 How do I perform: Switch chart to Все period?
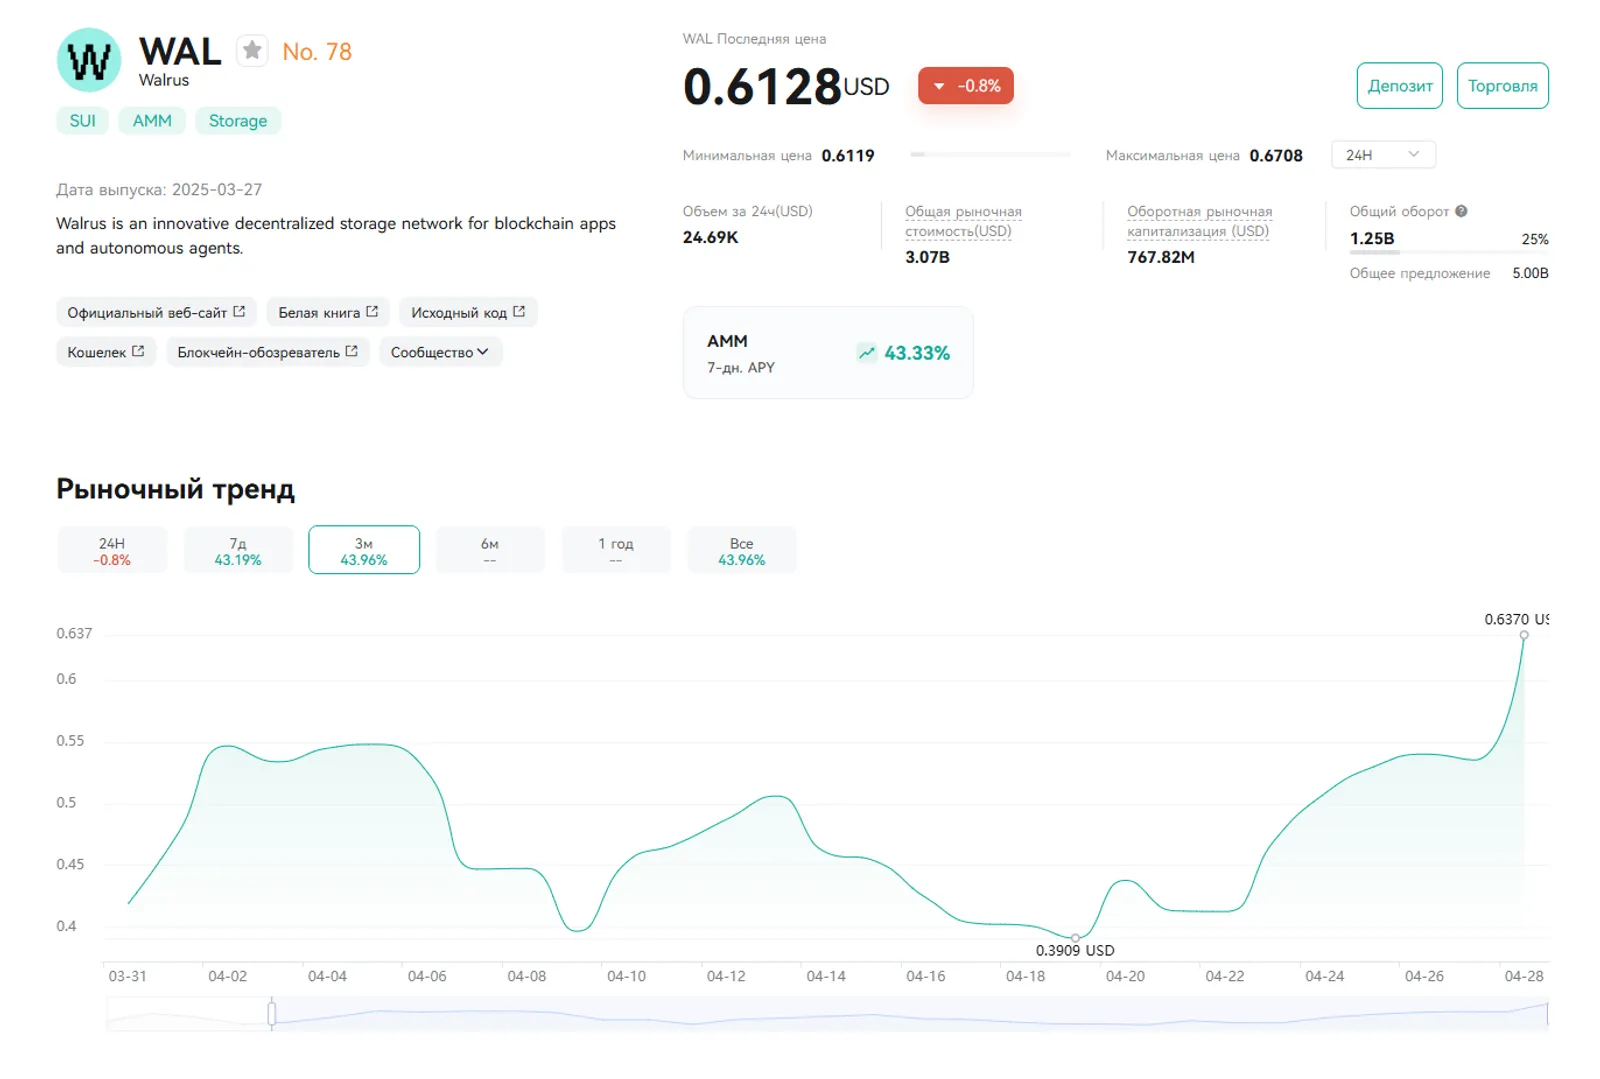tap(742, 550)
